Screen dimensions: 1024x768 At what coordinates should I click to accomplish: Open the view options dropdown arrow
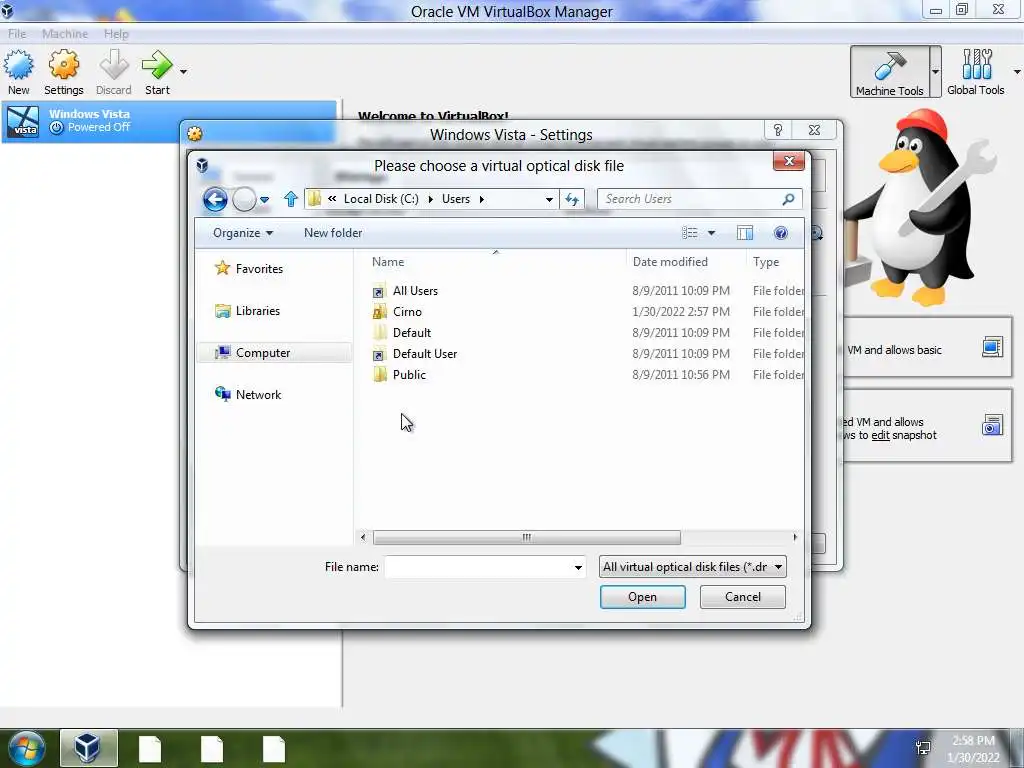(711, 232)
